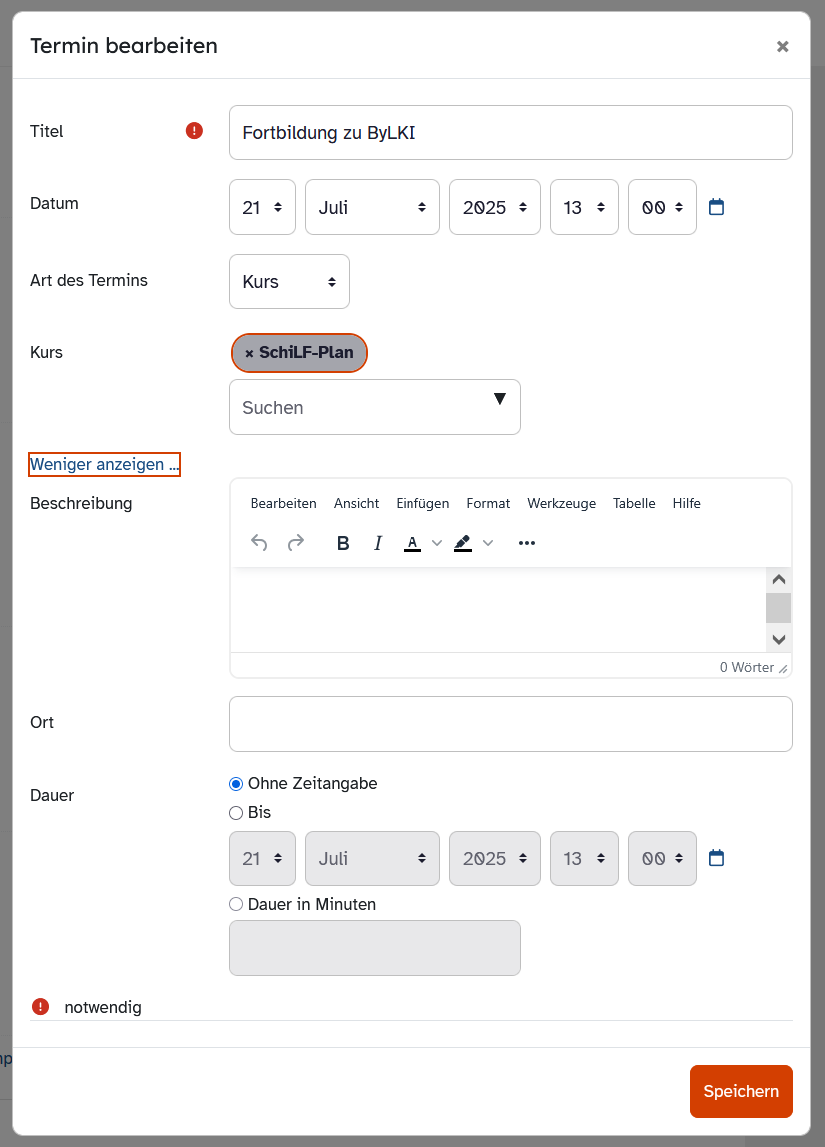Expand the Kurs search dropdown arrow

click(500, 400)
